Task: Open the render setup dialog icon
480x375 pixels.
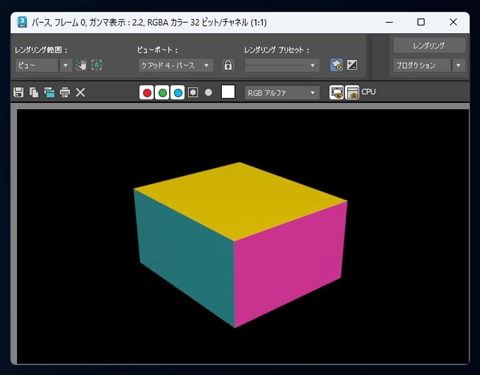Action: click(336, 65)
